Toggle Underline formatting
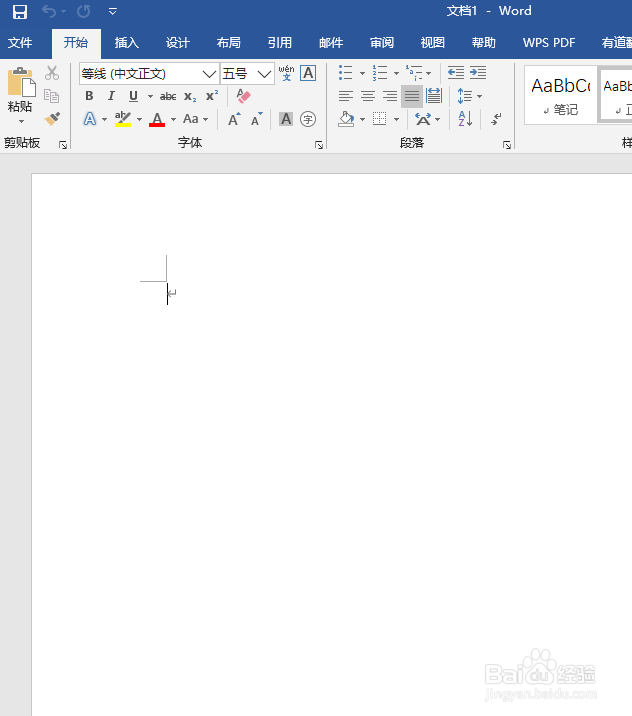632x716 pixels. coord(133,96)
